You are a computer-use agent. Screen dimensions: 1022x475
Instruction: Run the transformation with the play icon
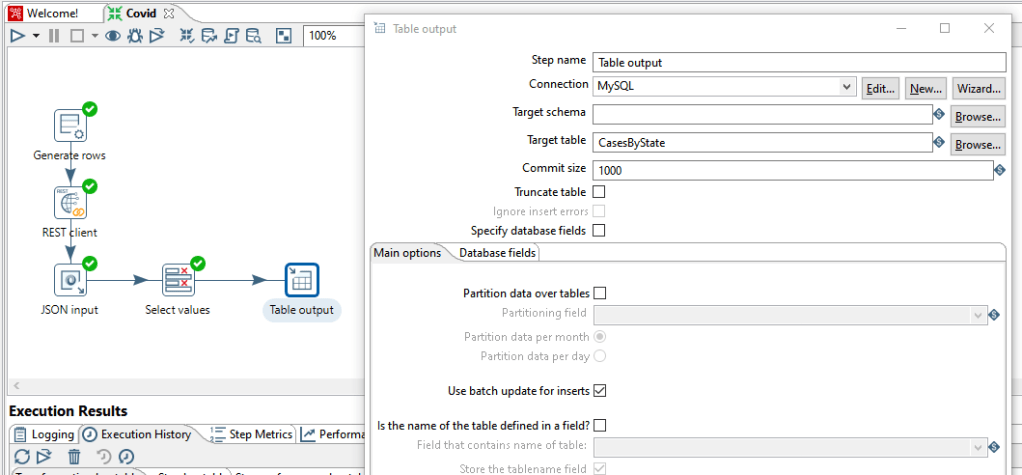click(17, 36)
